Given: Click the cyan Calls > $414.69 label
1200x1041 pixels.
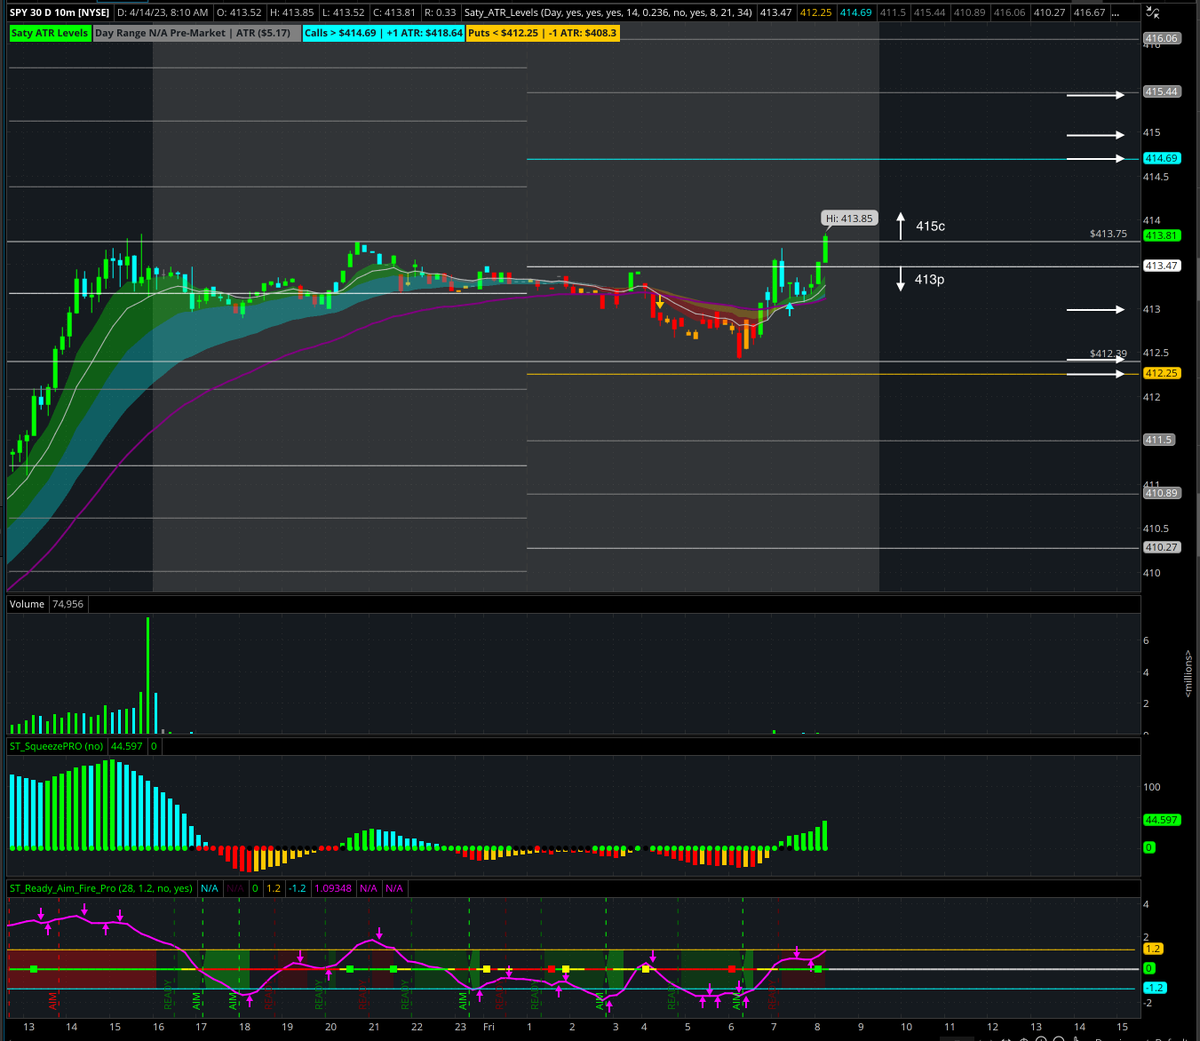Looking at the screenshot, I should pyautogui.click(x=384, y=33).
